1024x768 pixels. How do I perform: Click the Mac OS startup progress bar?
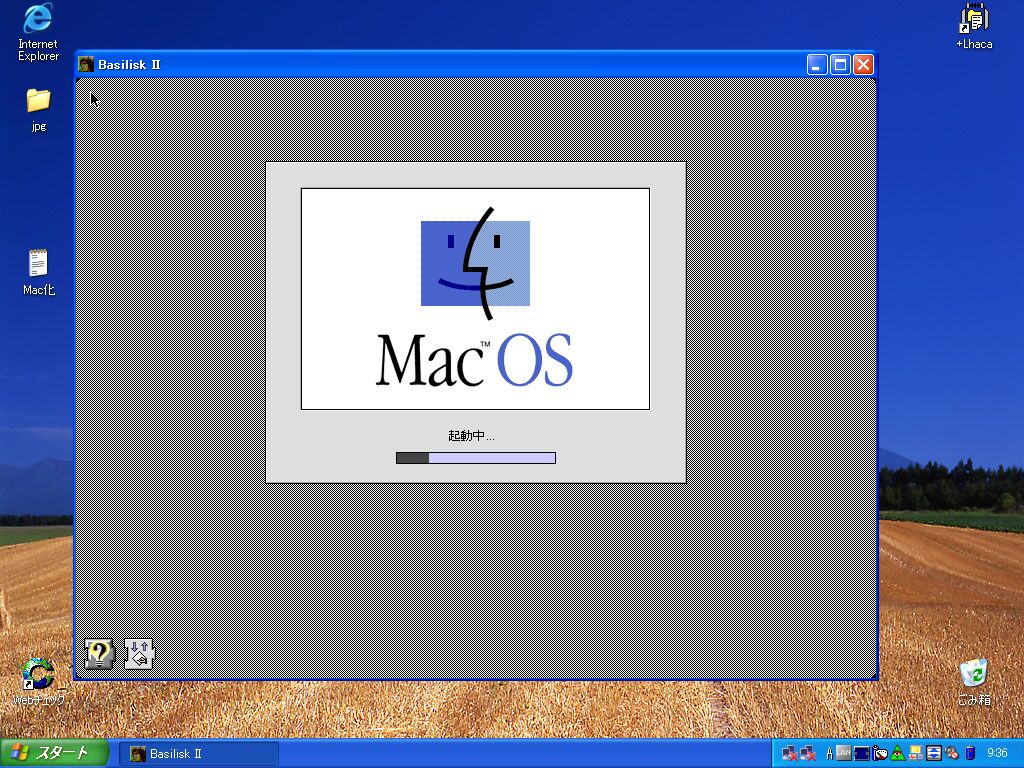click(x=476, y=458)
